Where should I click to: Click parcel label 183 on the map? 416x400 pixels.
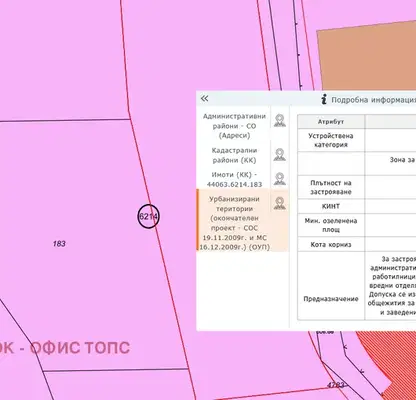click(x=59, y=244)
